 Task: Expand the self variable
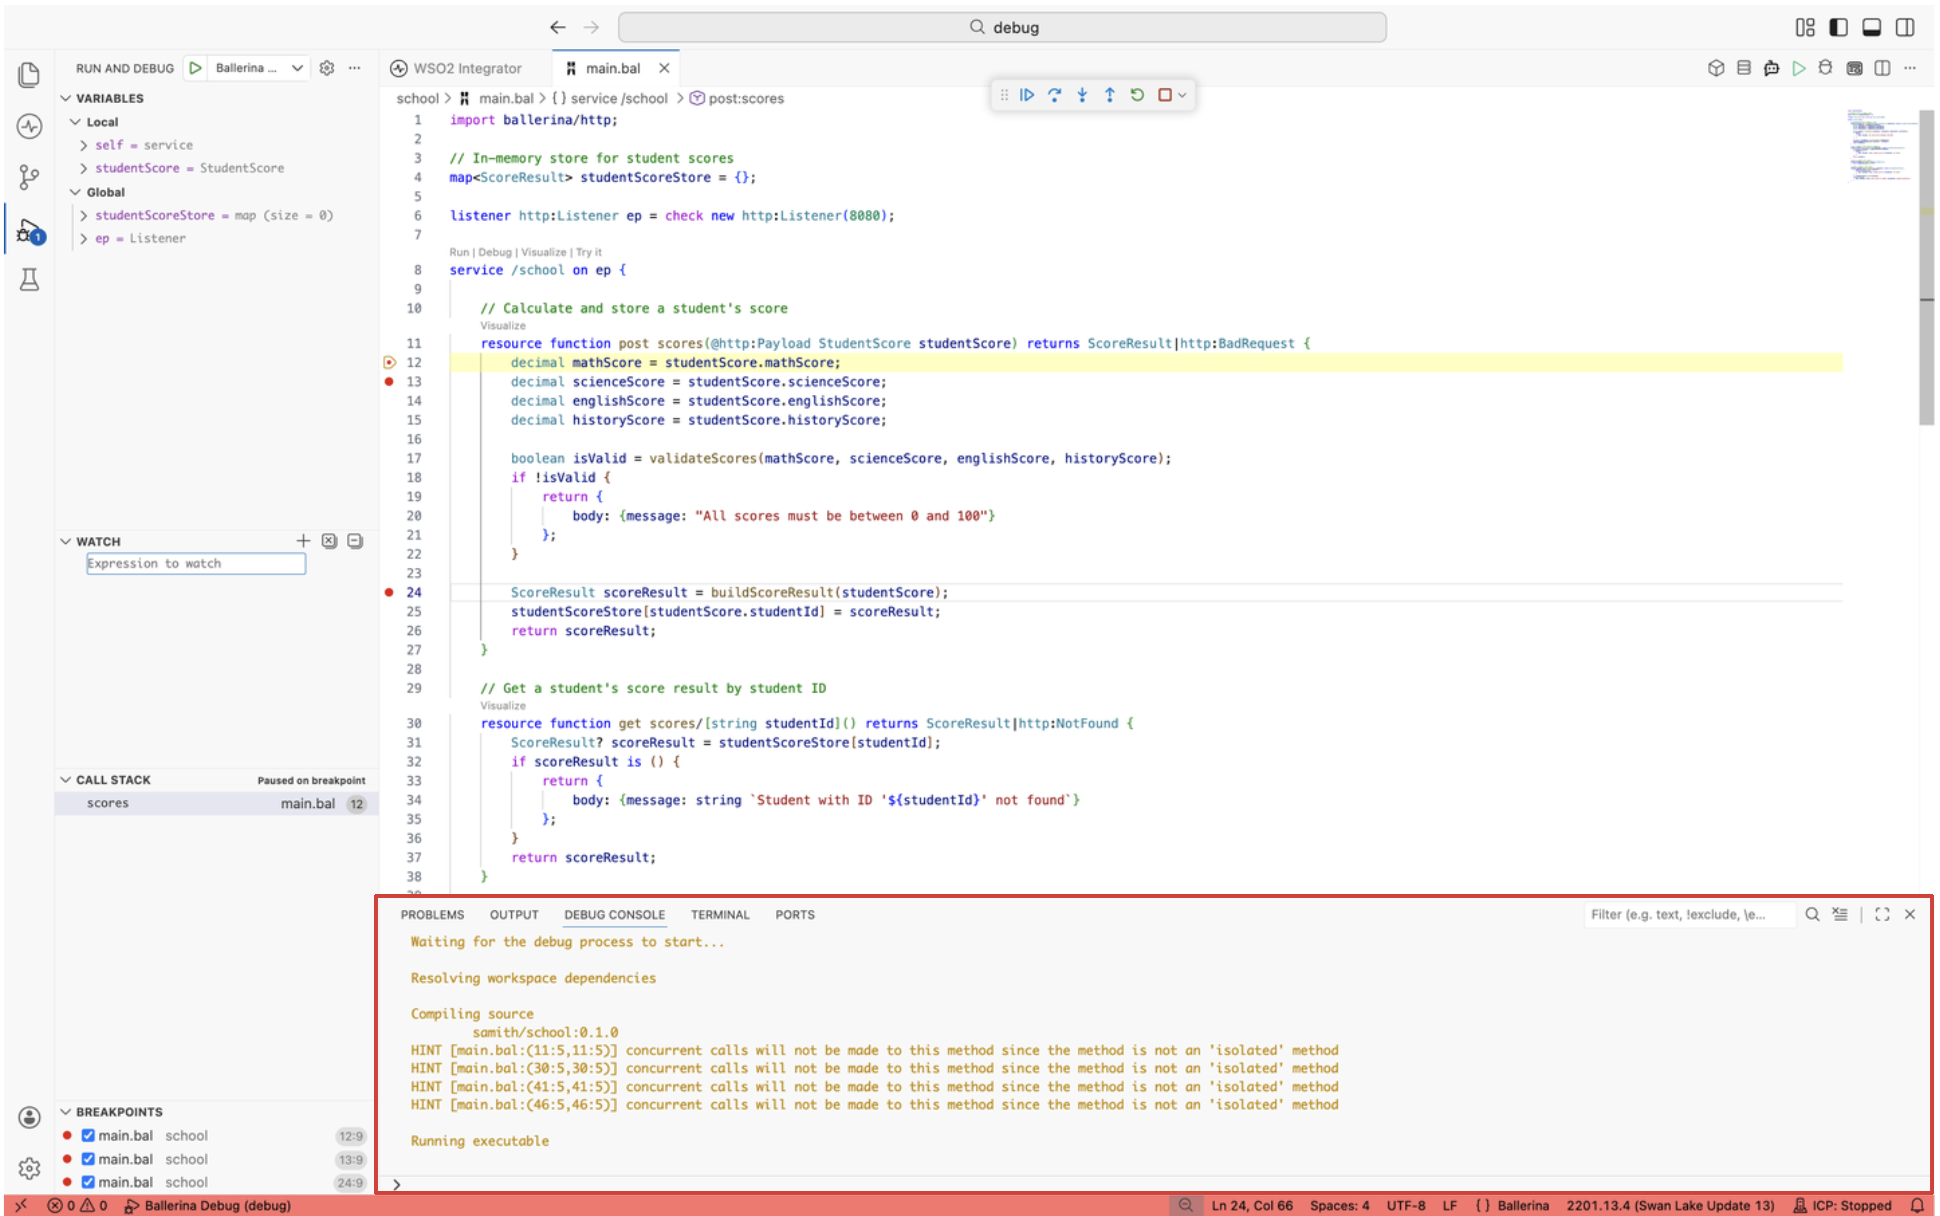point(84,145)
